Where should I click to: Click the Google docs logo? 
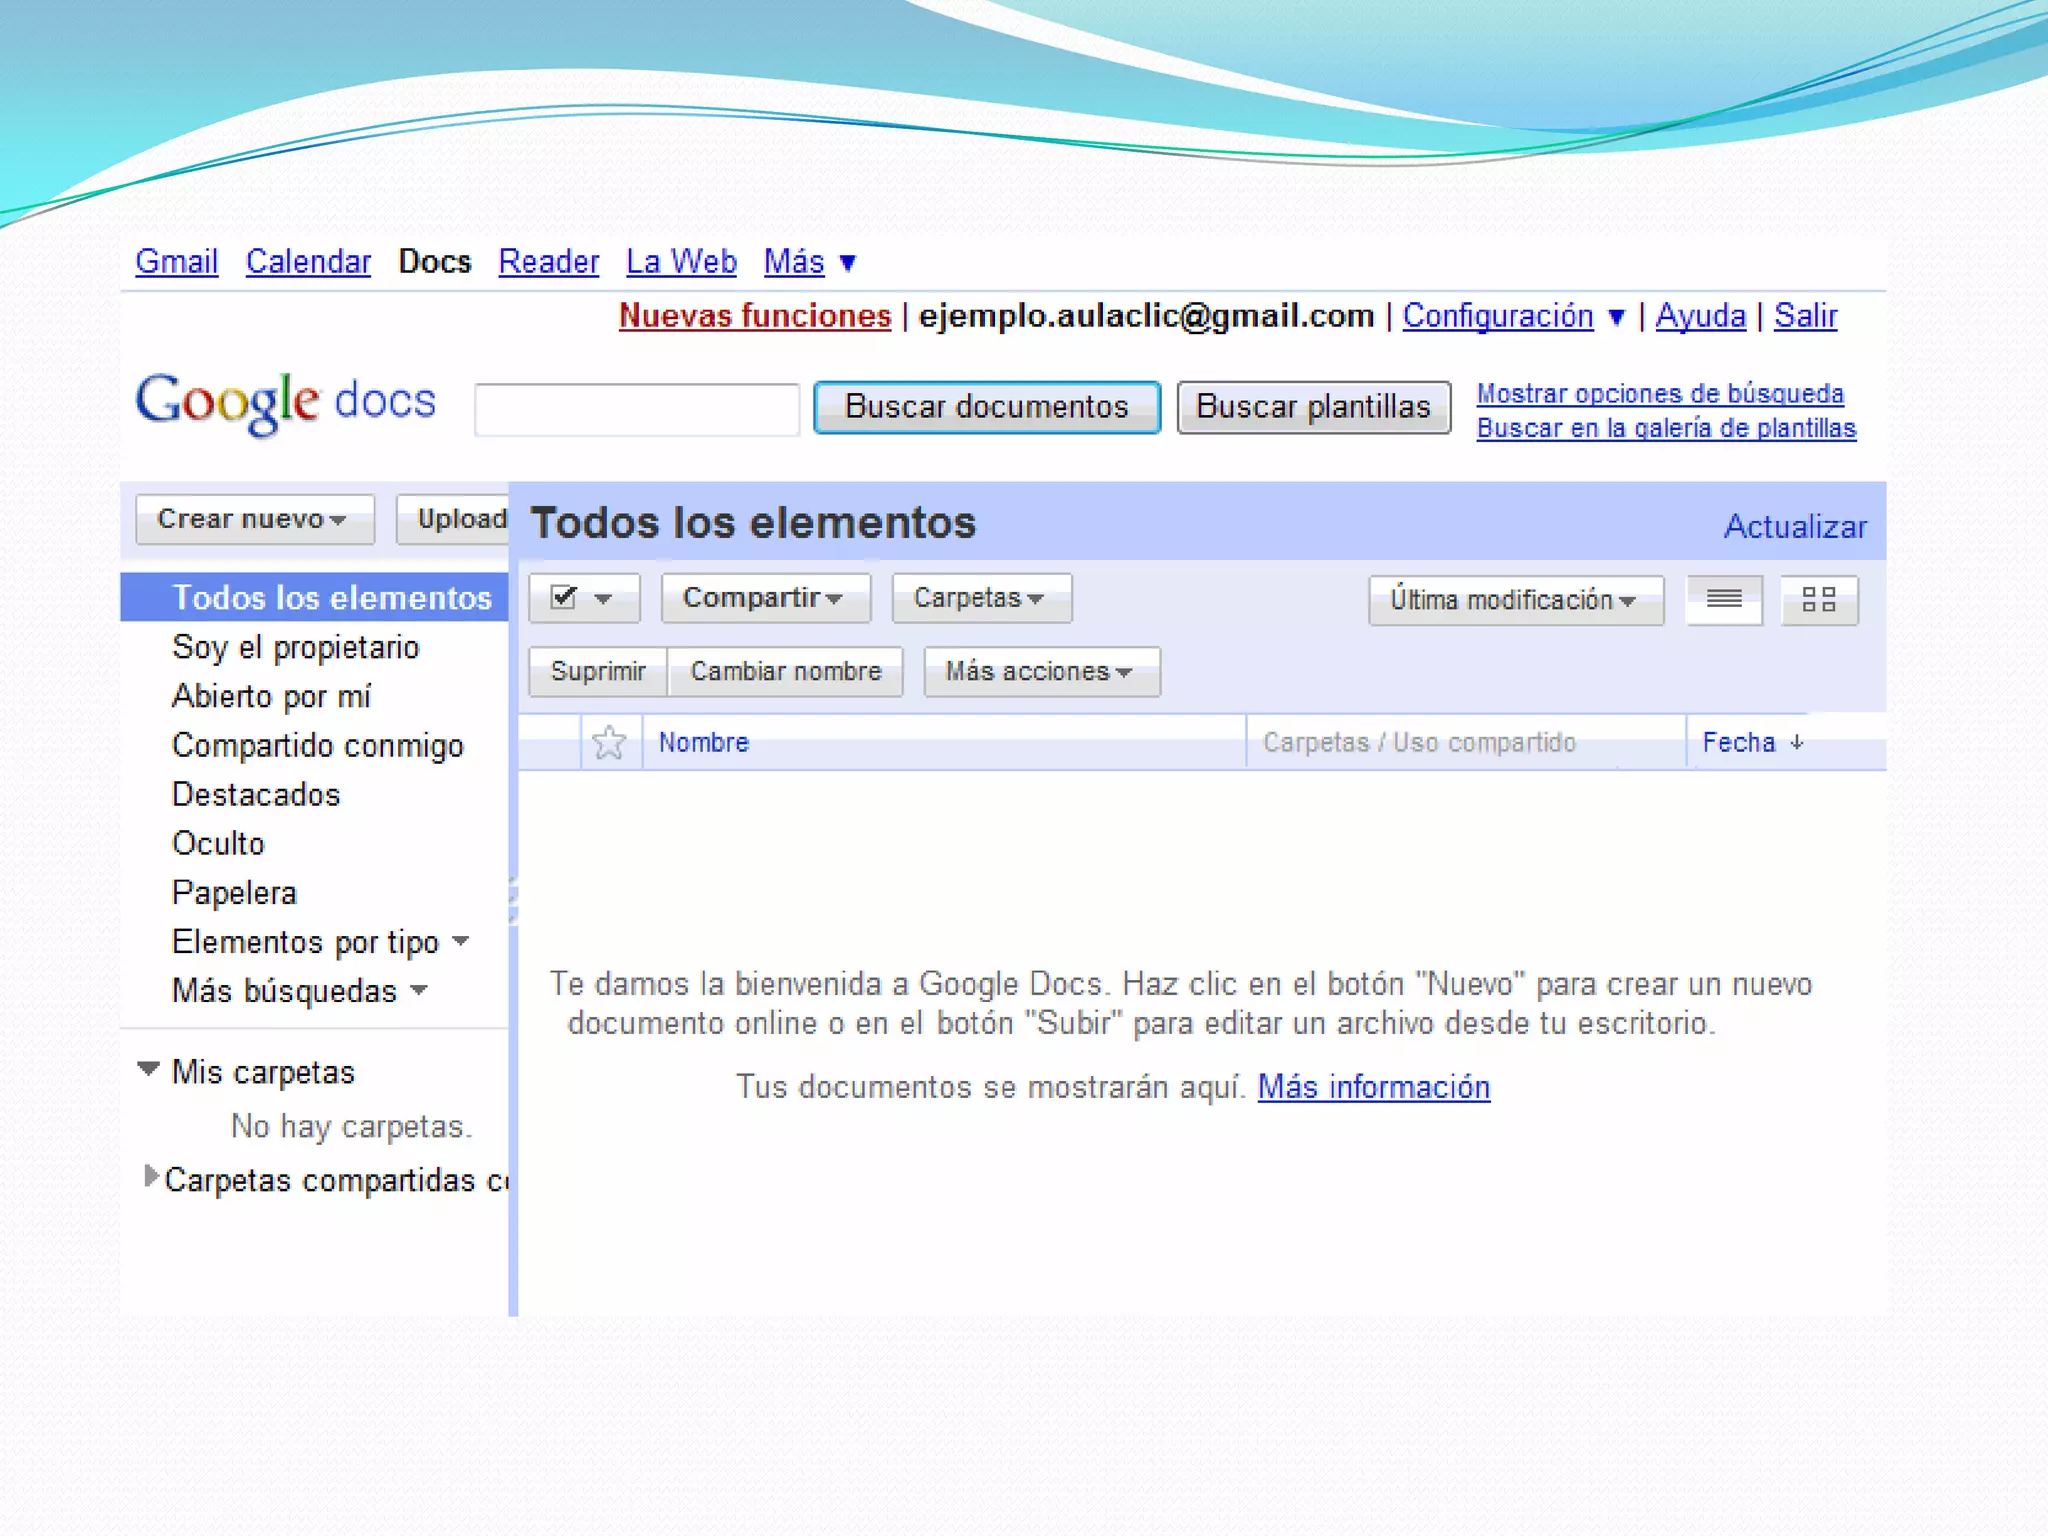pyautogui.click(x=286, y=402)
